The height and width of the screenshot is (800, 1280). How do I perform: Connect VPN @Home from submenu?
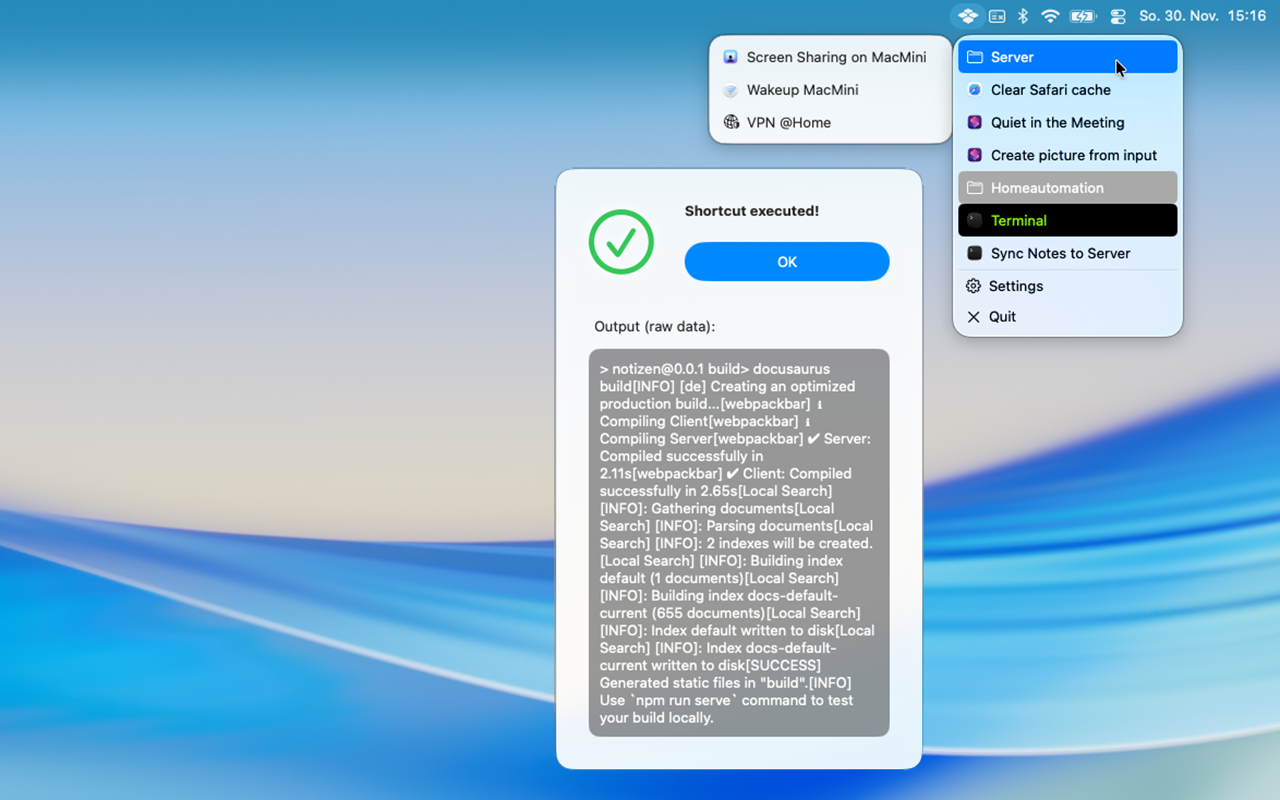pyautogui.click(x=788, y=123)
